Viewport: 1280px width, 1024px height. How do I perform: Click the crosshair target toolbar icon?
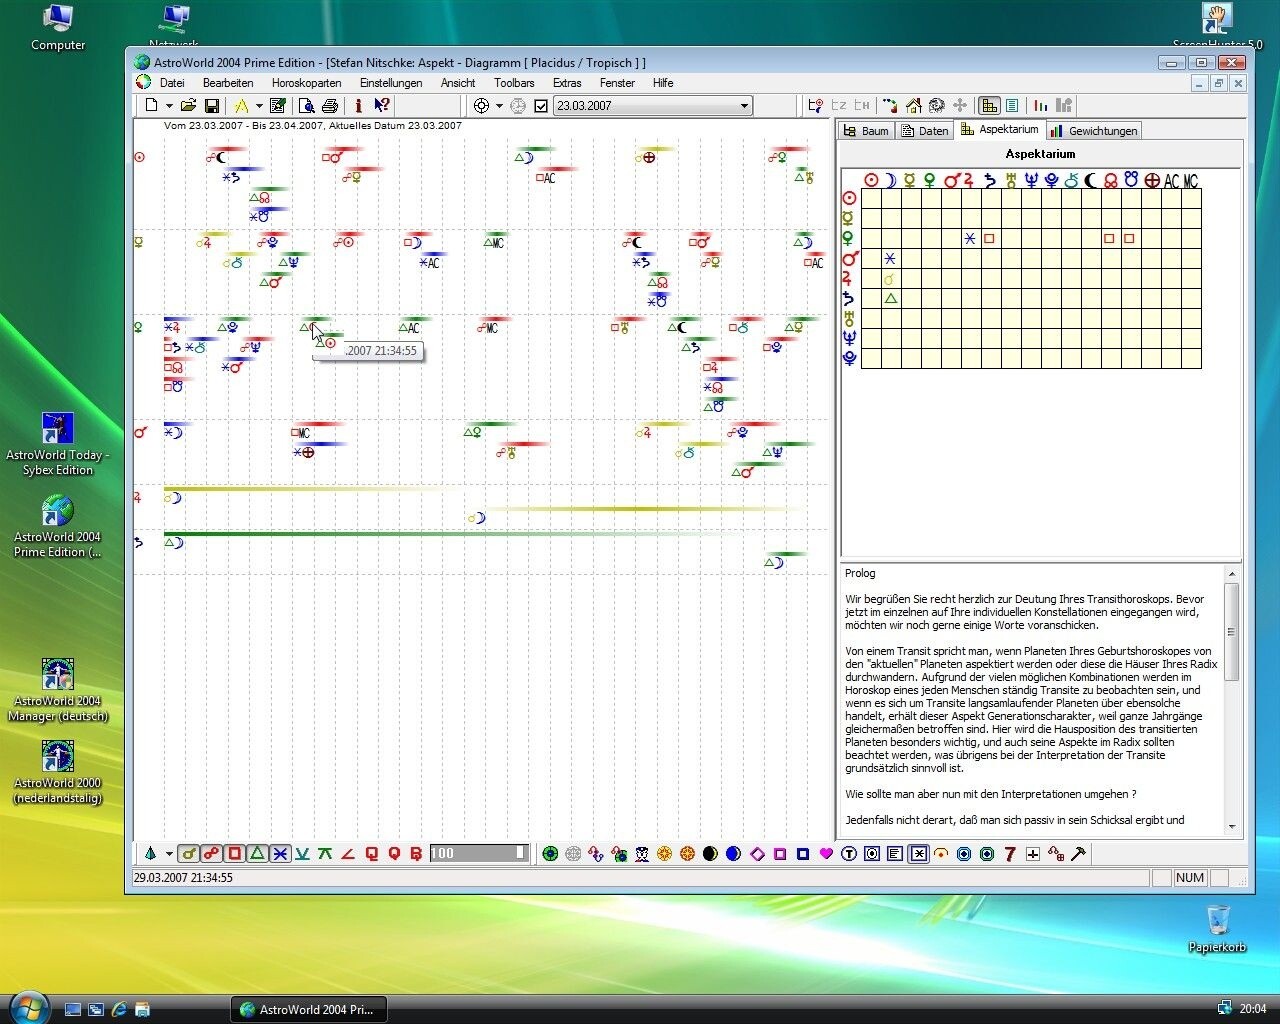coord(481,105)
